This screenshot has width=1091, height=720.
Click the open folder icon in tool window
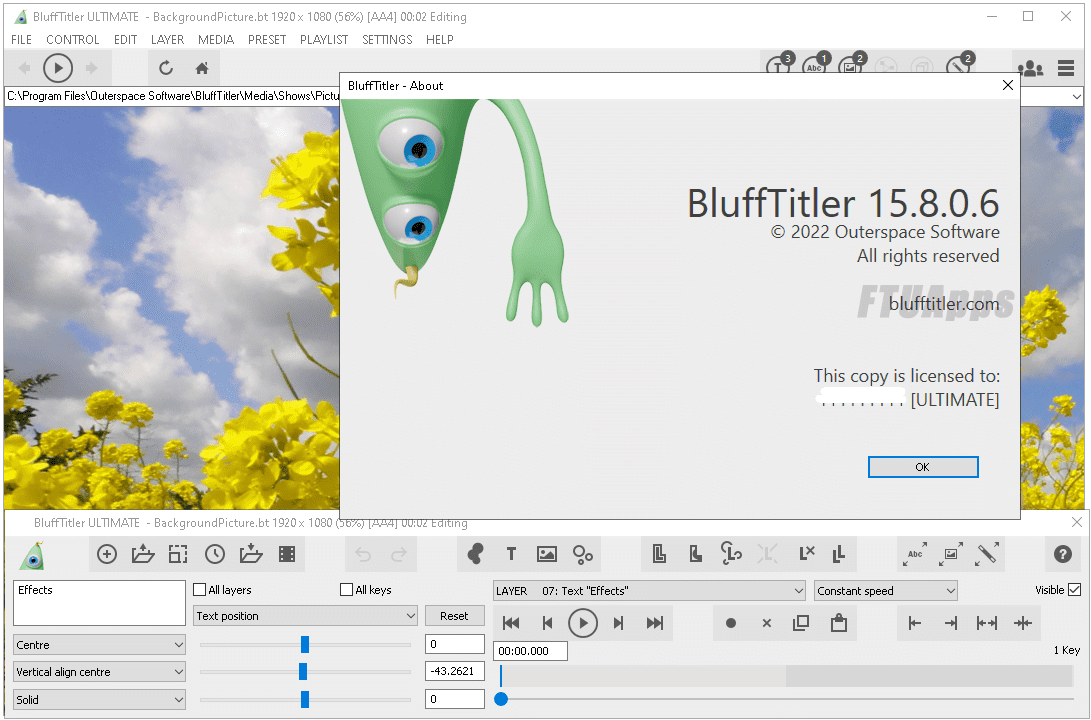click(x=143, y=554)
